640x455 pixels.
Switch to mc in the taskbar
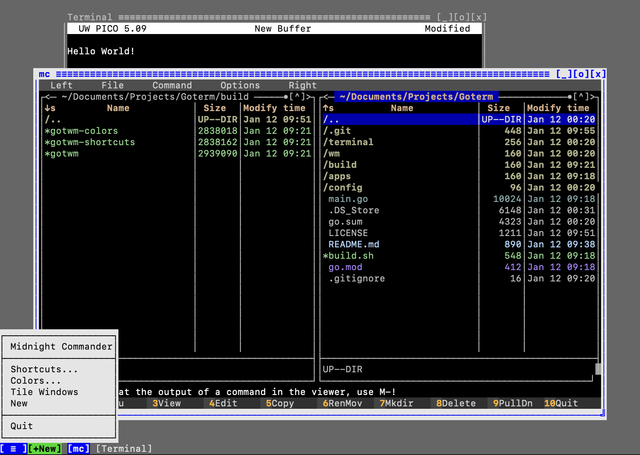(x=78, y=449)
